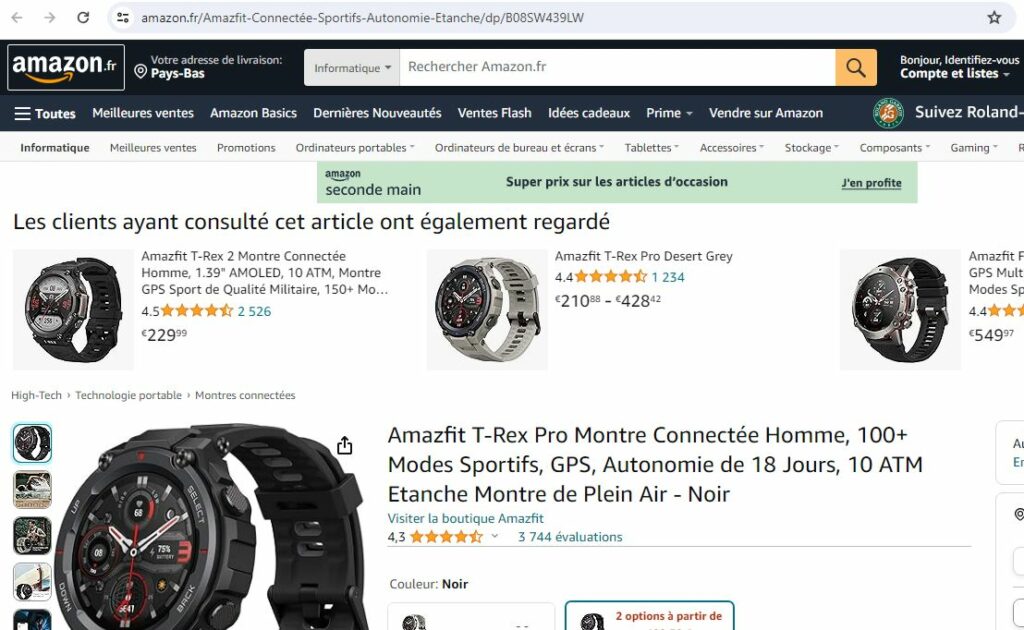
Task: Go back with the browser back arrow
Action: pos(17,18)
